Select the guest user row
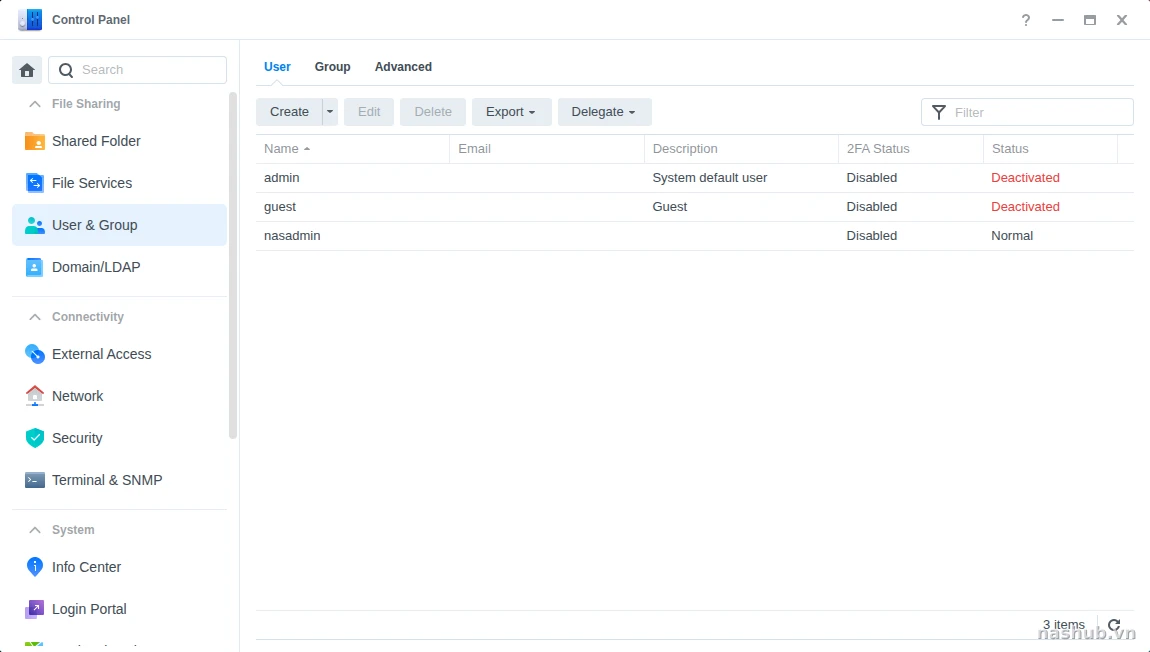 695,207
